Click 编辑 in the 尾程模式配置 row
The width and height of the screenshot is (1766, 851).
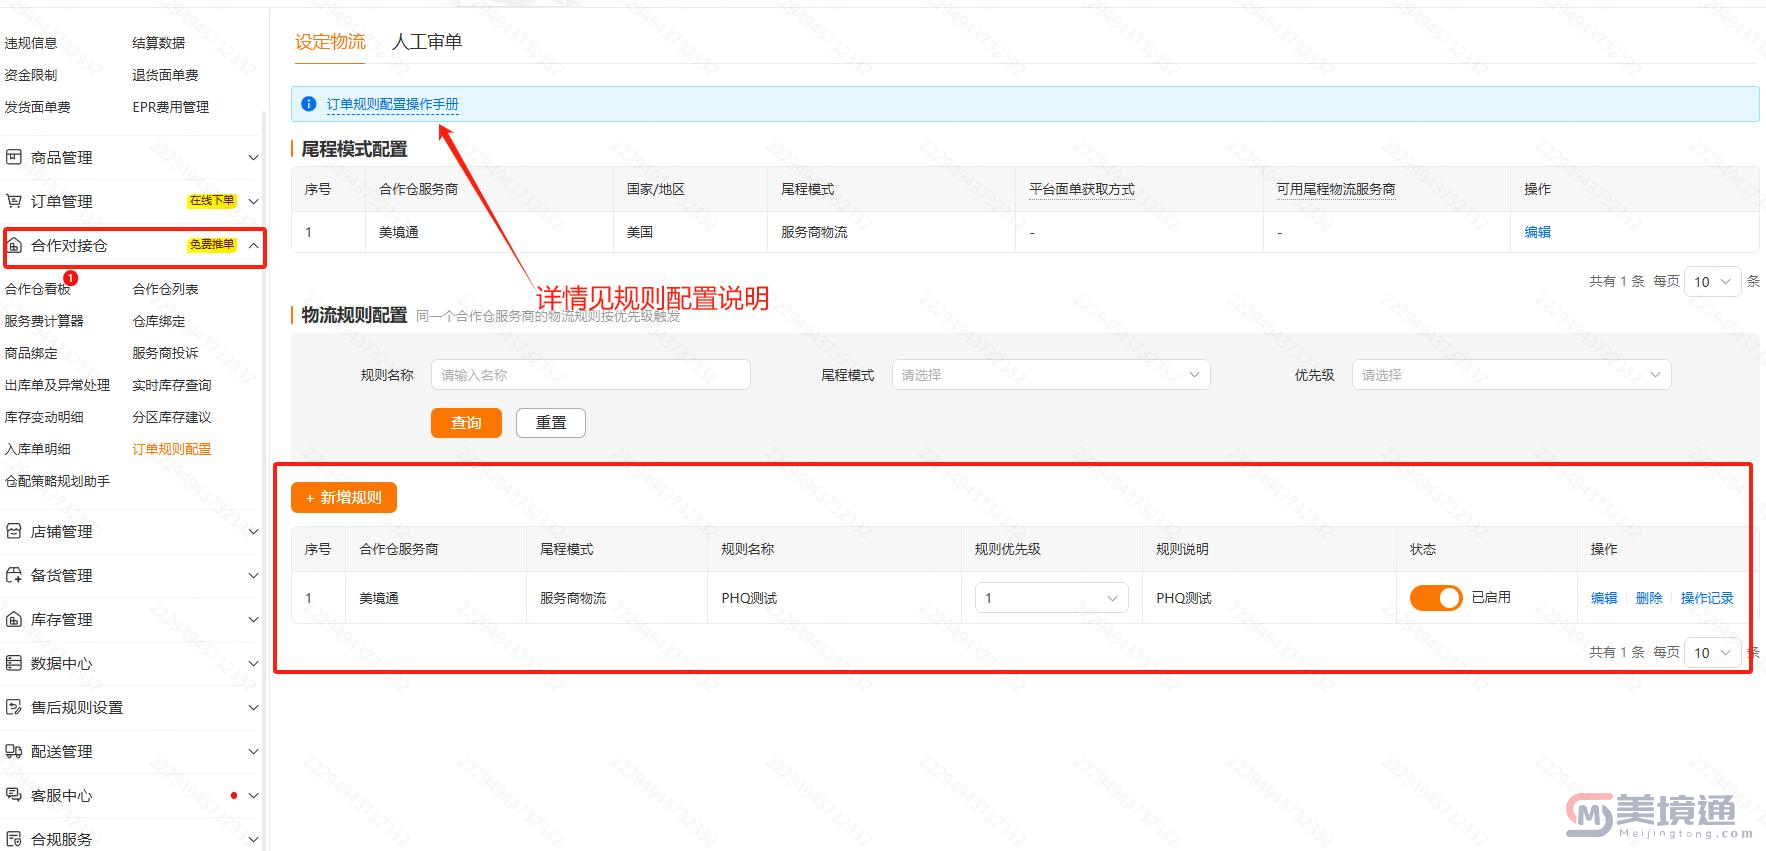click(x=1537, y=232)
